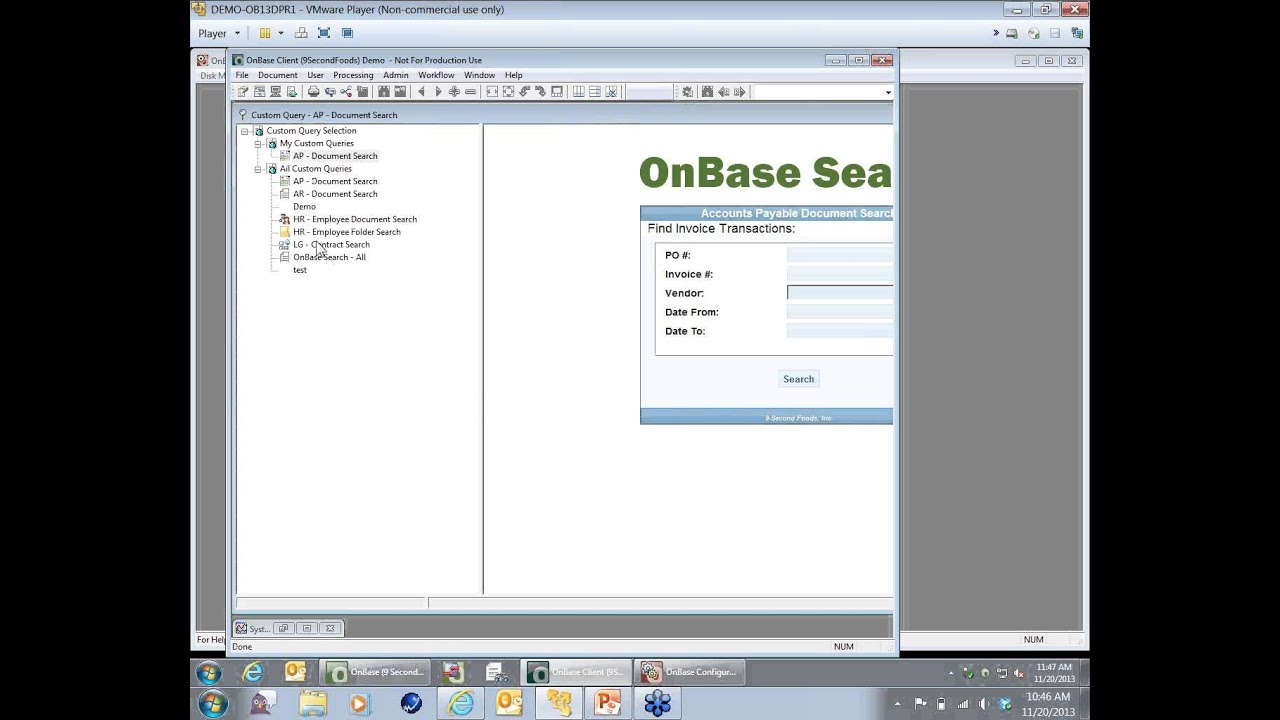The width and height of the screenshot is (1280, 720).
Task: Click the Vendor input field
Action: pos(840,293)
